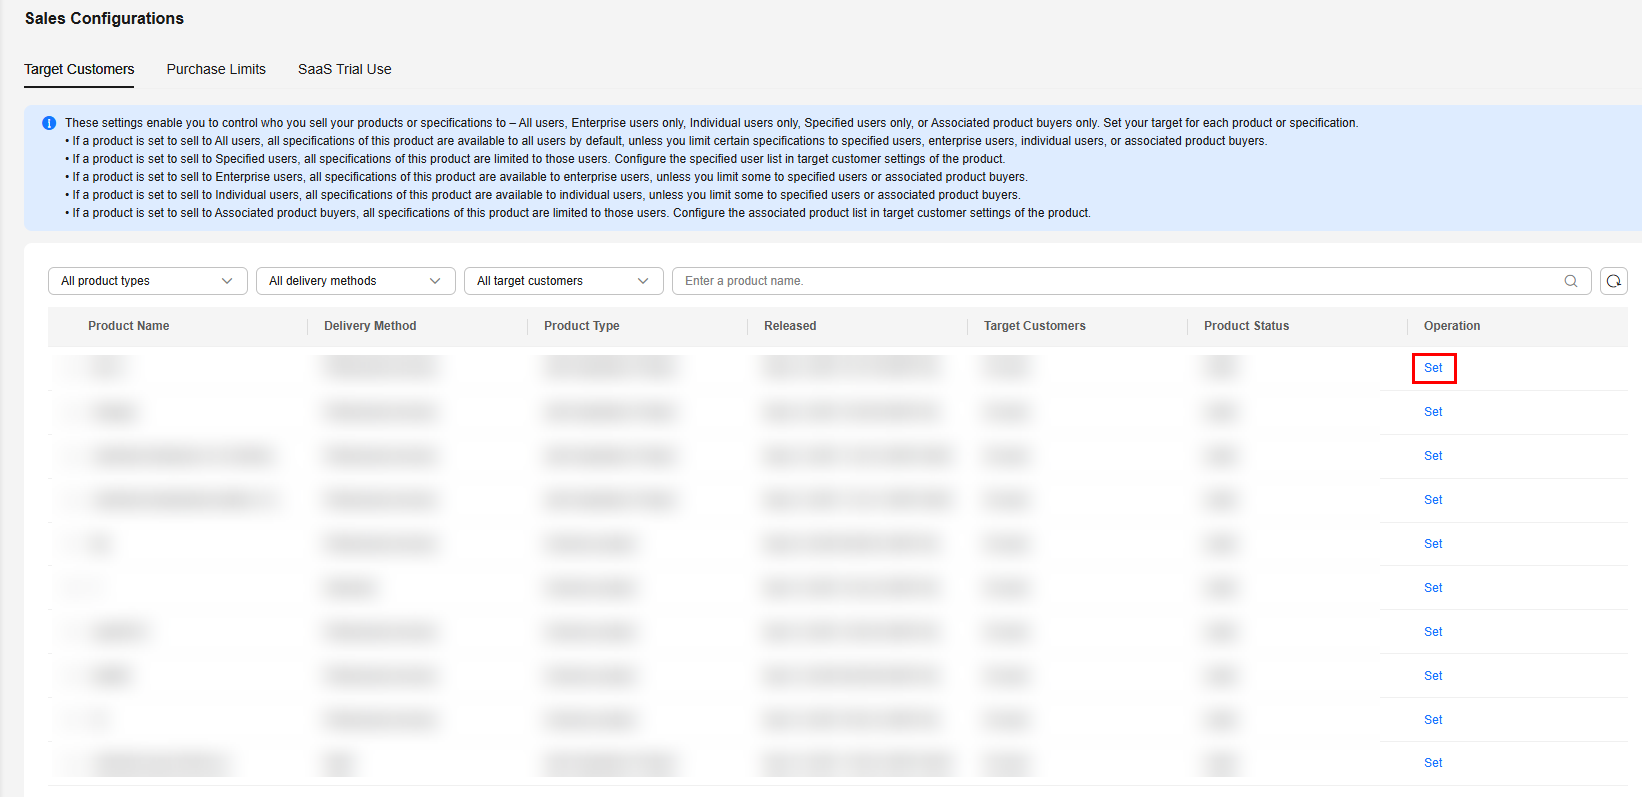Click the Target Customers table column header
The width and height of the screenshot is (1642, 797).
click(x=1034, y=326)
